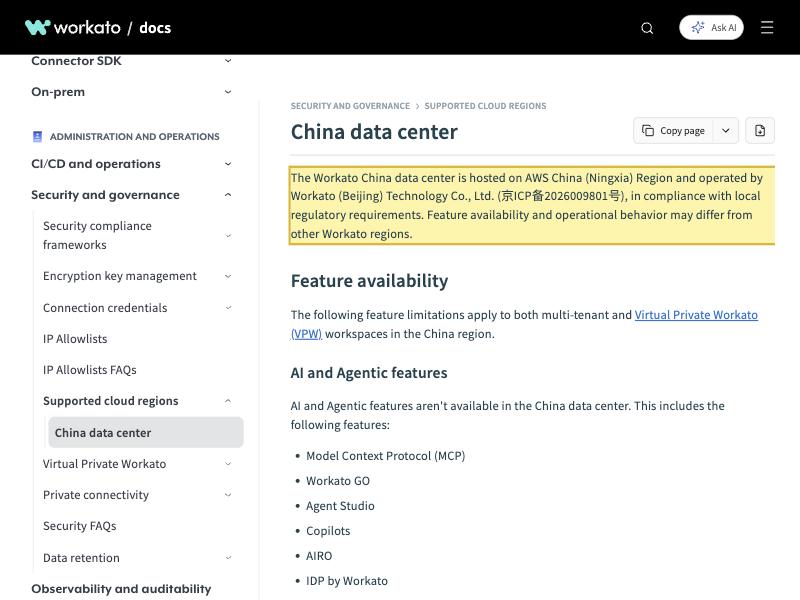Expand Encryption key management chevron
This screenshot has height=600, width=800.
coord(228,276)
